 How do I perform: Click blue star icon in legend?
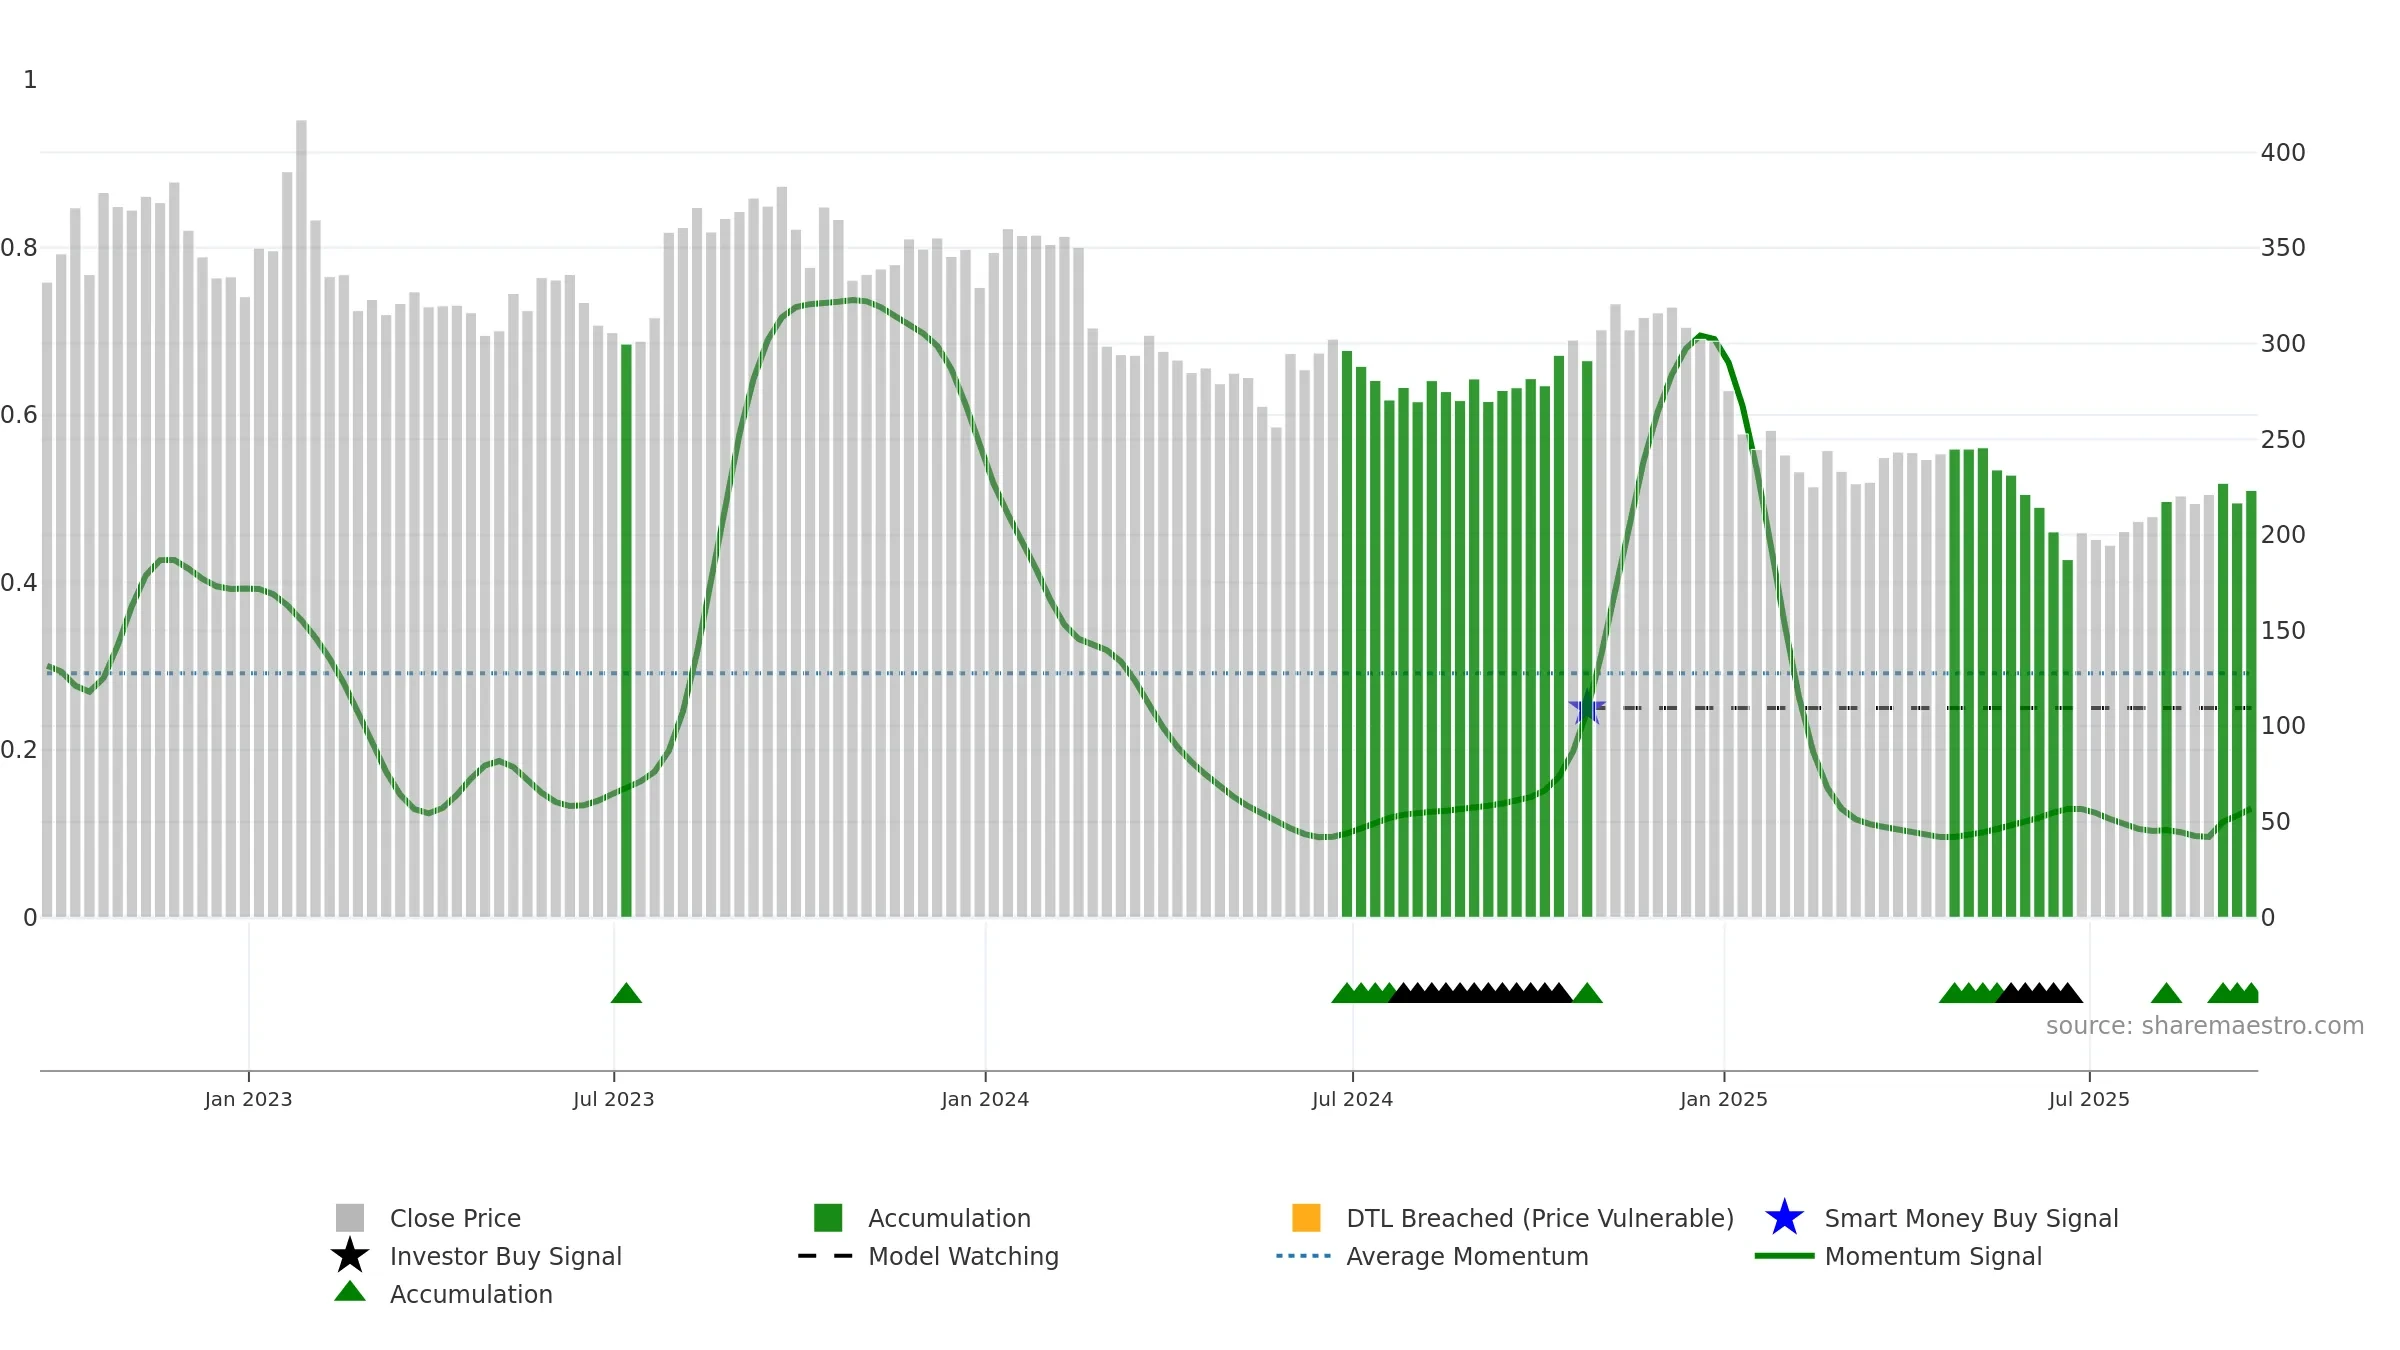point(1784,1218)
